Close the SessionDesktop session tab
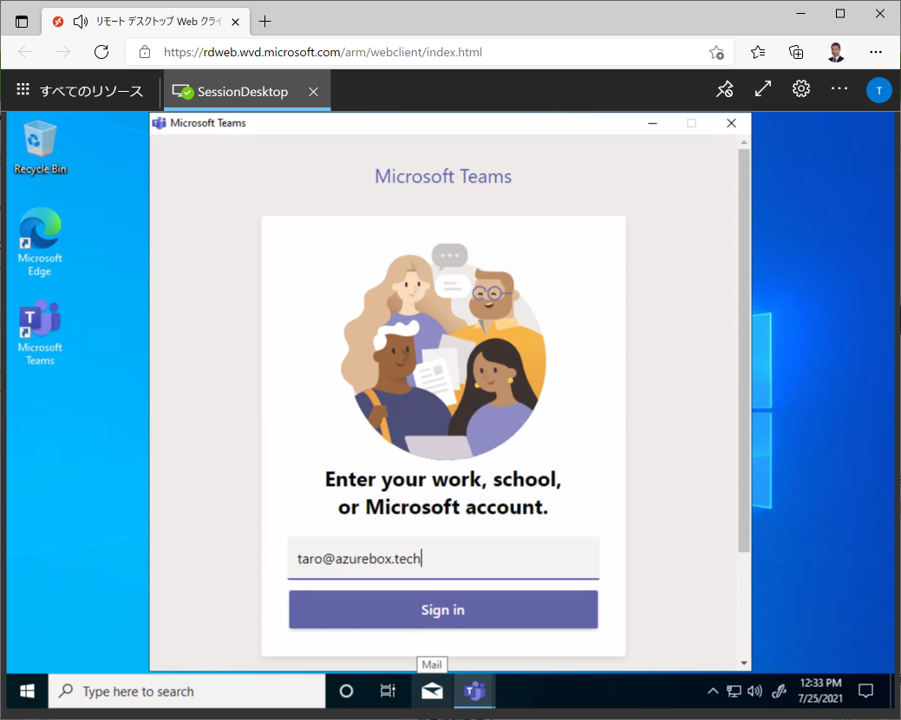The height and width of the screenshot is (720, 901). (313, 91)
